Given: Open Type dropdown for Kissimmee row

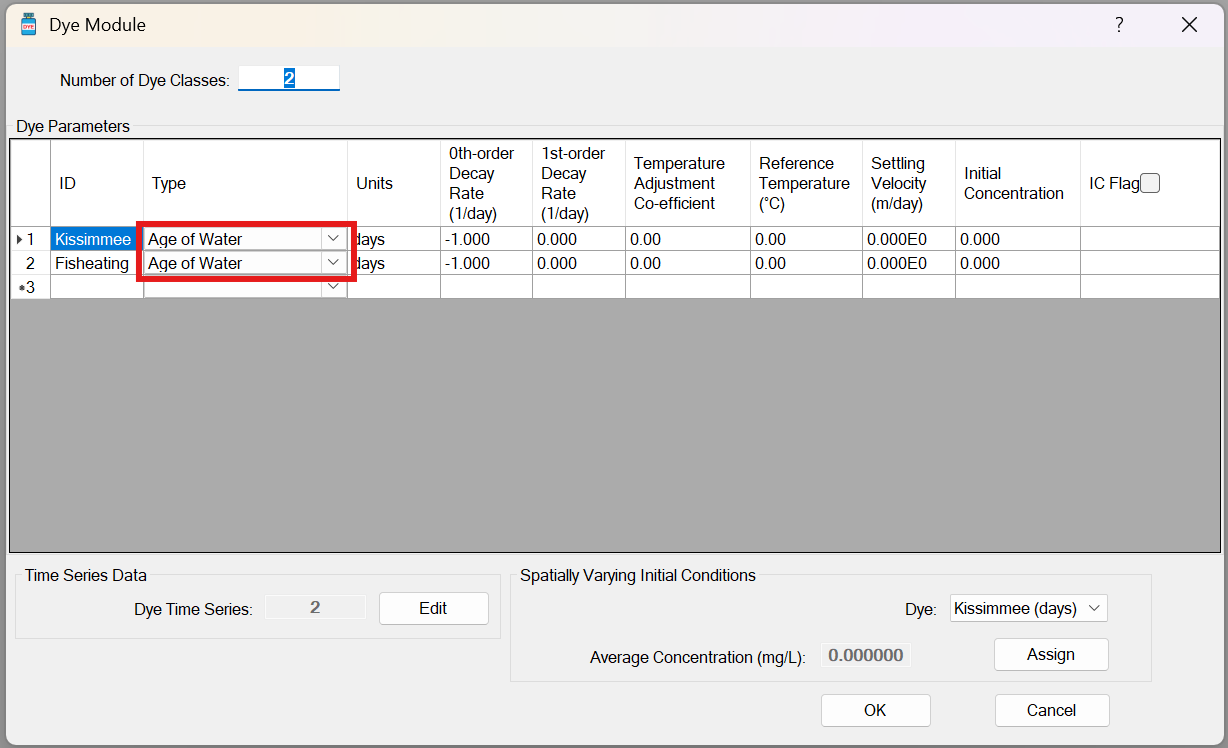Looking at the screenshot, I should 332,239.
